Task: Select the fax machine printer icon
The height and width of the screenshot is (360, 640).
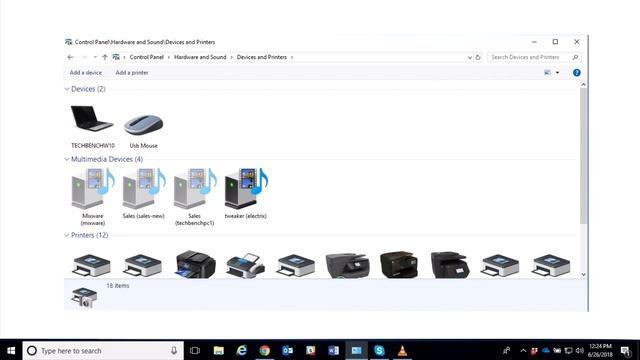Action: [x=245, y=265]
